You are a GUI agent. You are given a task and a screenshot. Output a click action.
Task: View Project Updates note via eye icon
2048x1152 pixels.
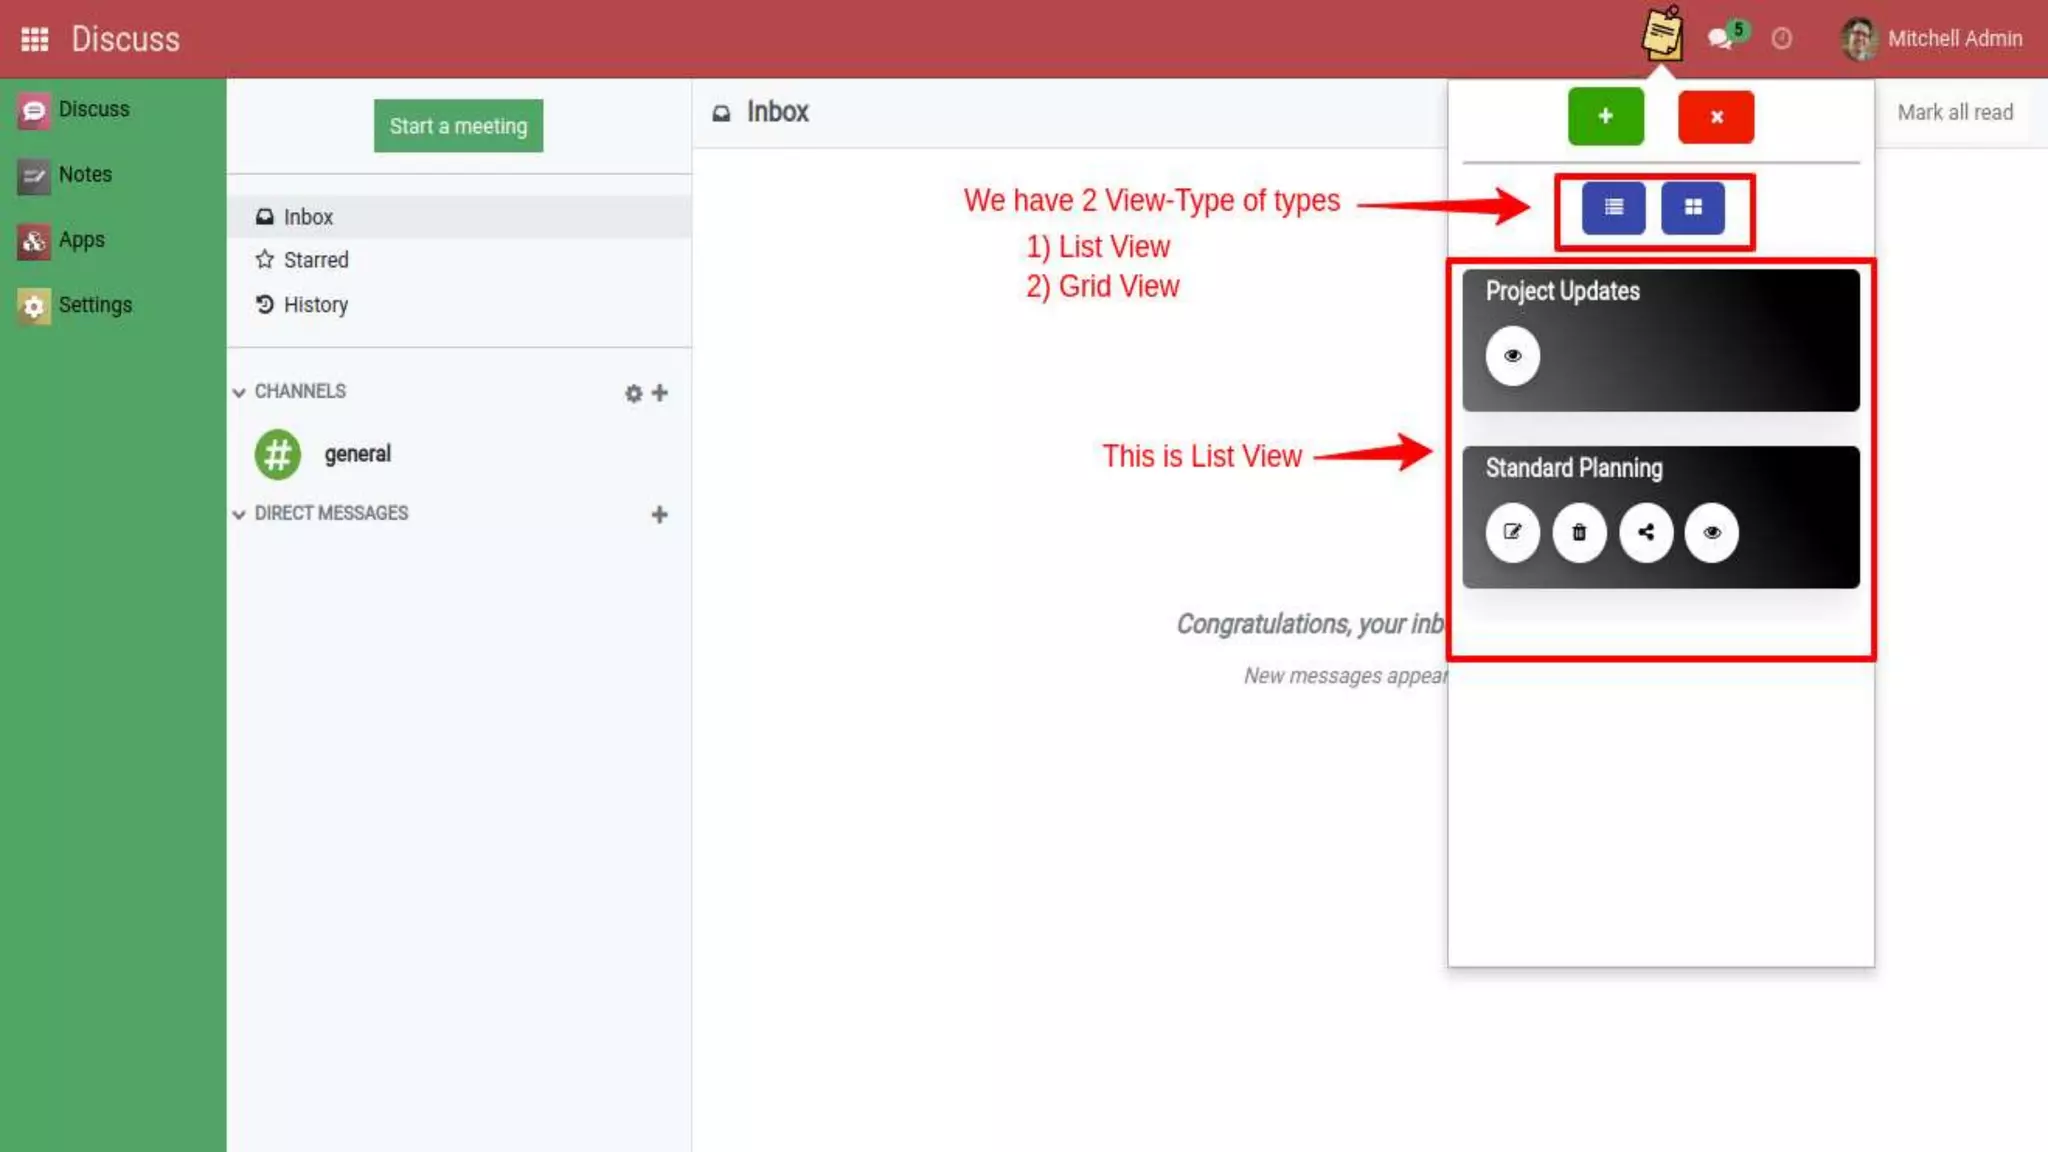click(1512, 356)
